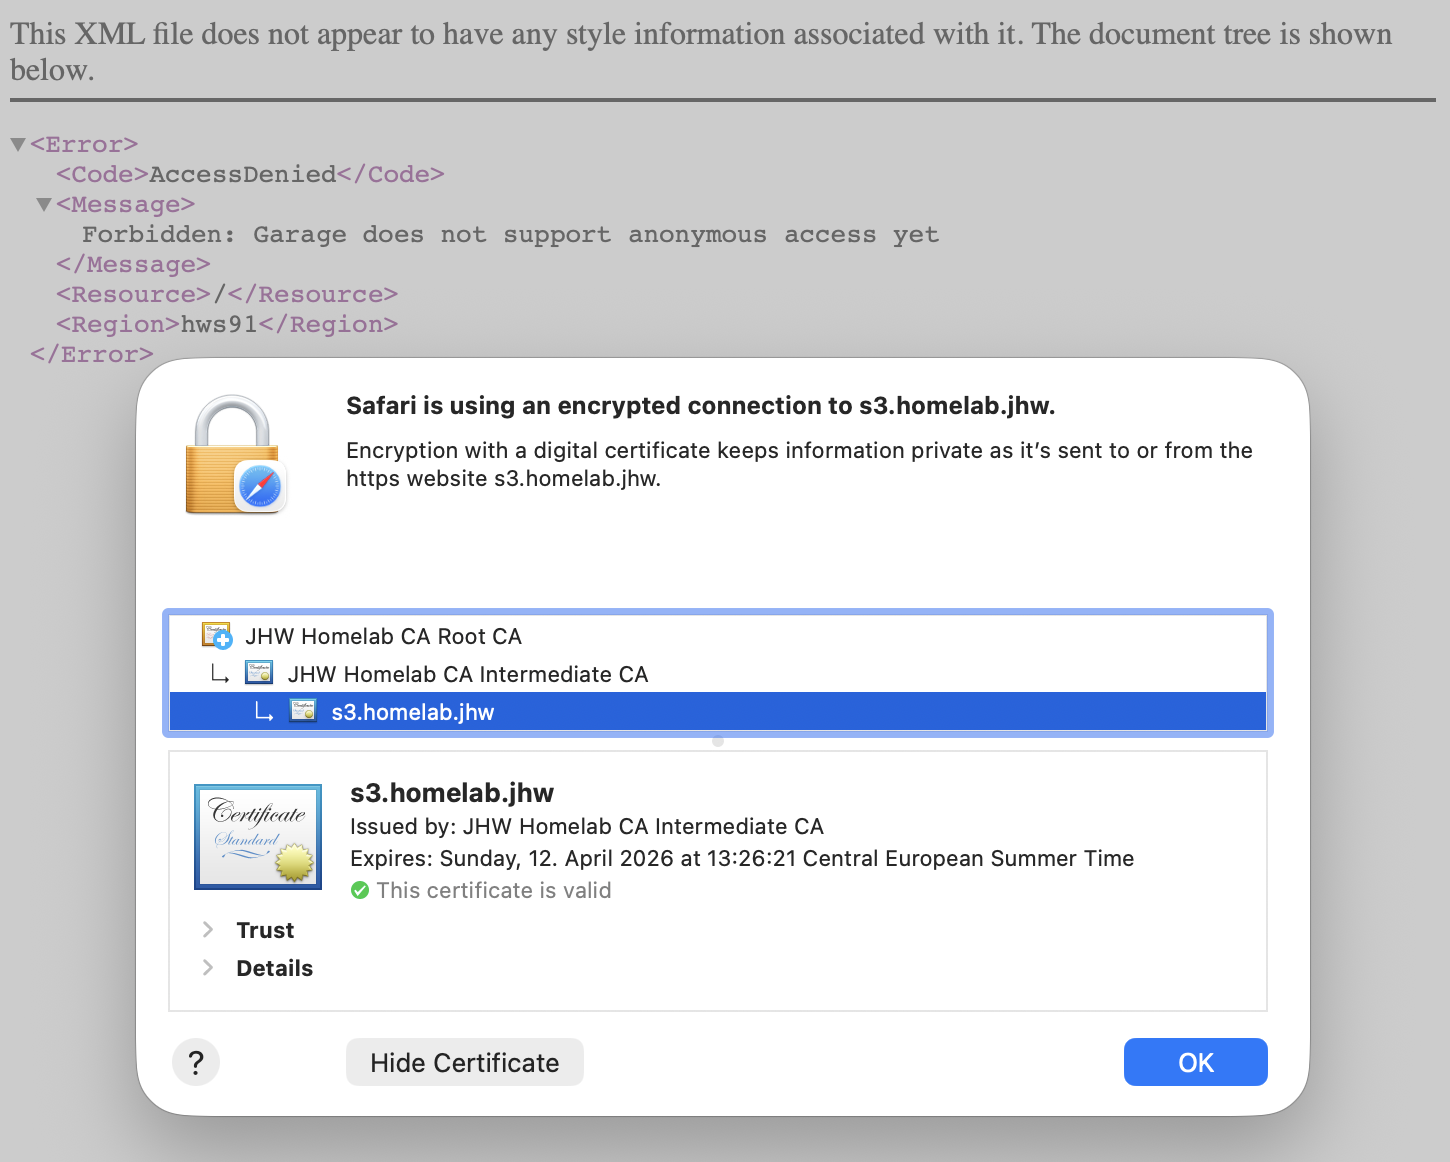Click the JHW Homelab CA Root CA certificate icon
Image resolution: width=1450 pixels, height=1162 pixels.
click(x=217, y=636)
